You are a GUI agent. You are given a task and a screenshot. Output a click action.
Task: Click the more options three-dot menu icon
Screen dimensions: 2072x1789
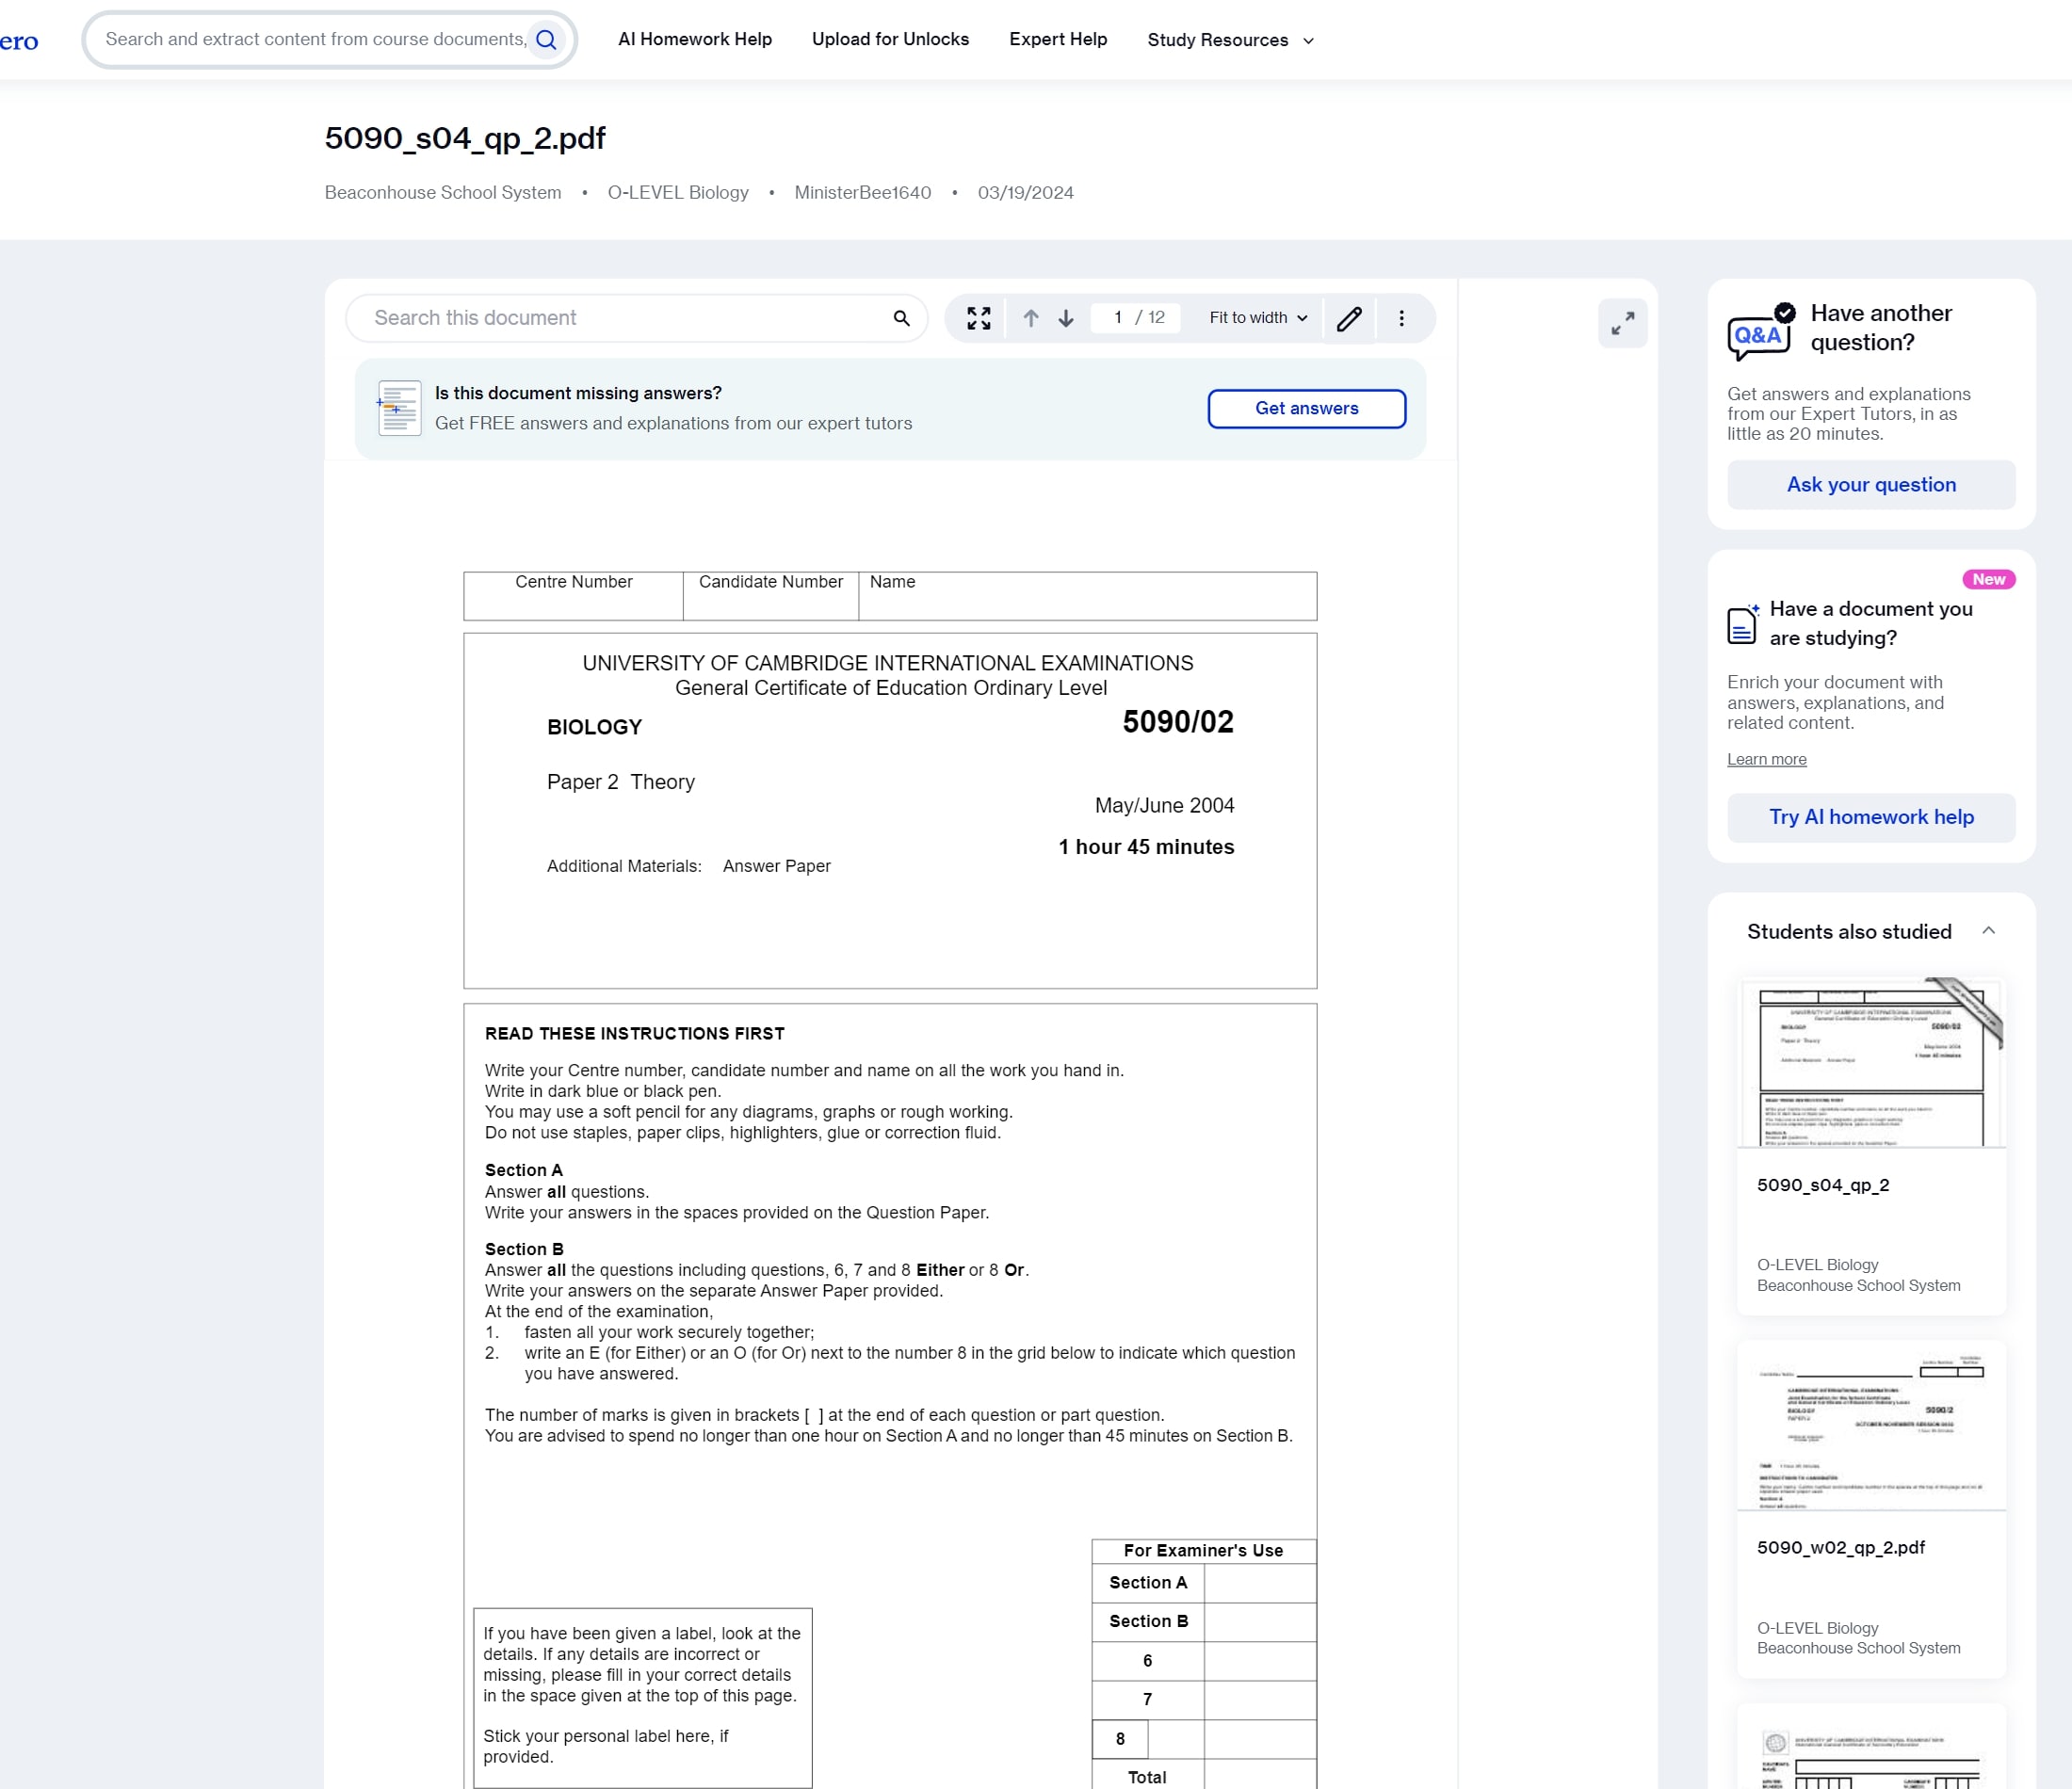pos(1404,318)
